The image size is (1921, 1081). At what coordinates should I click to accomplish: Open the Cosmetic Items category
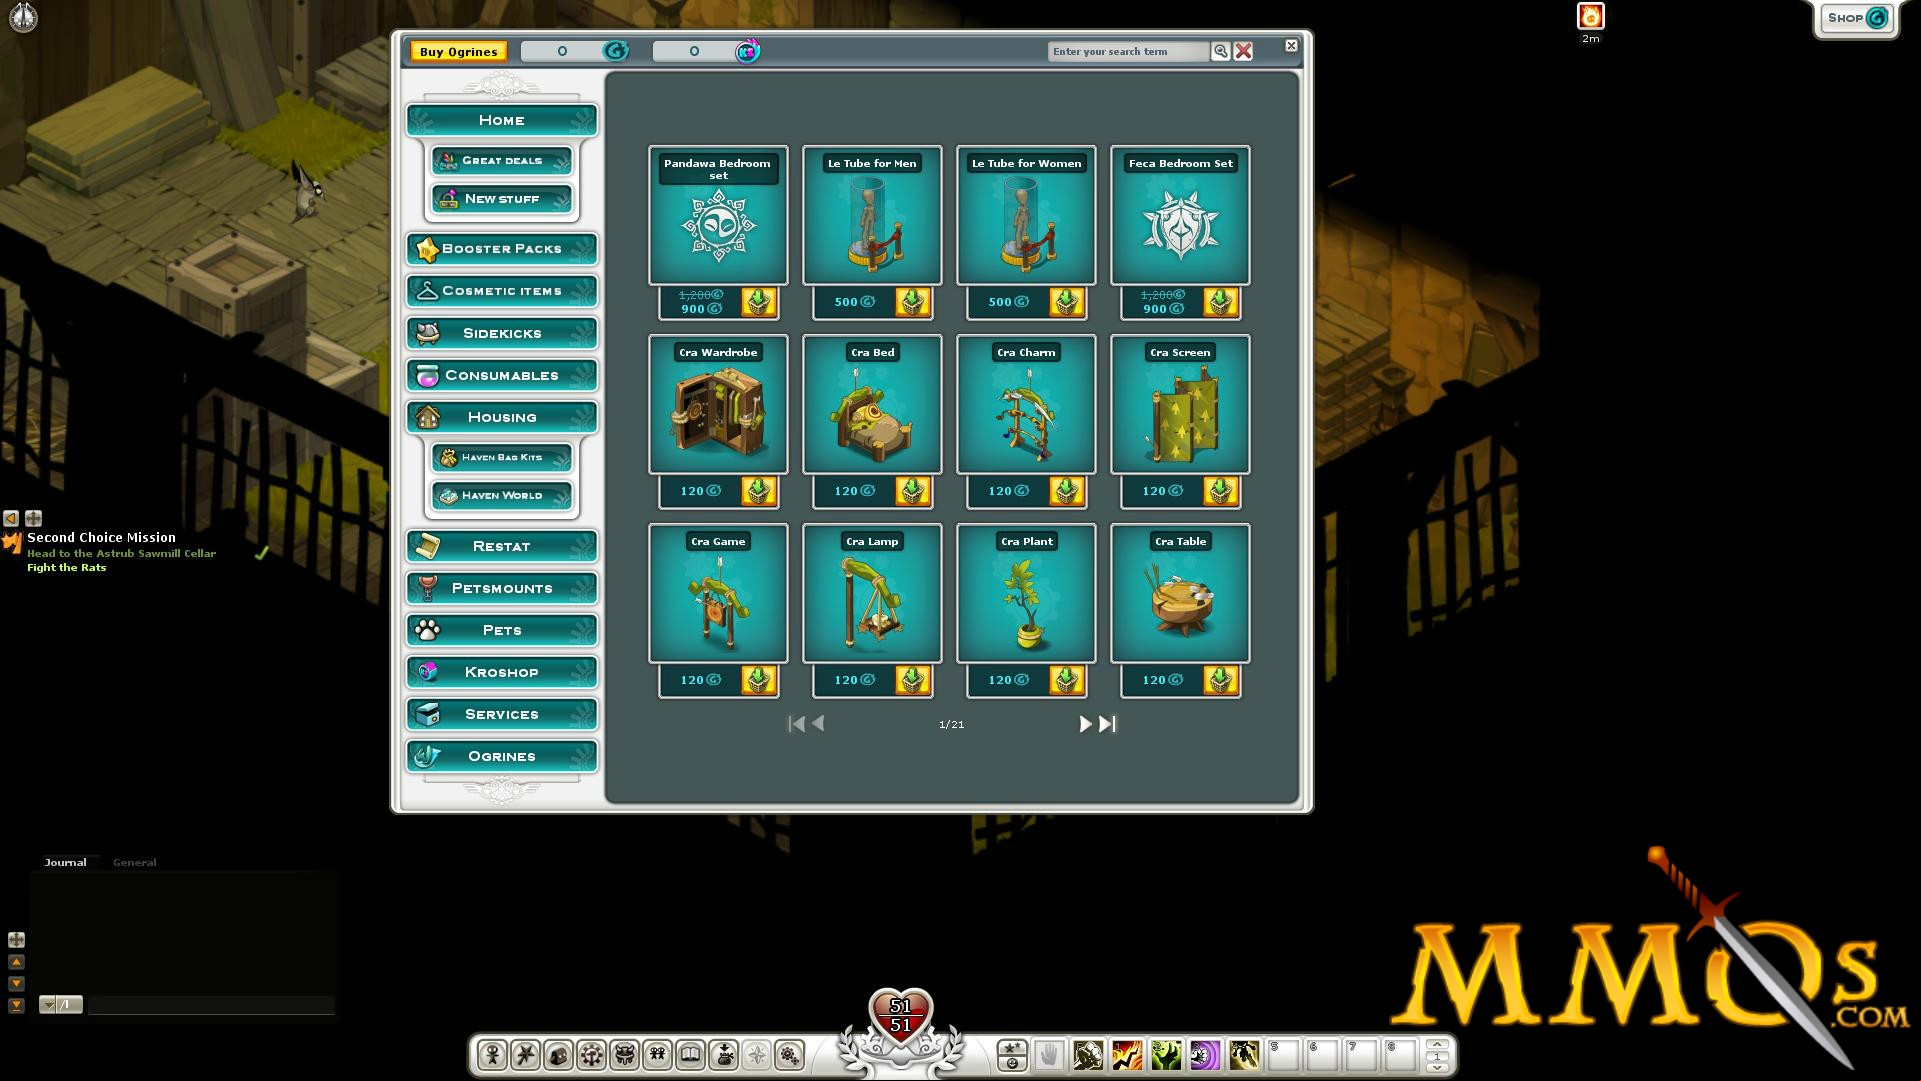click(502, 291)
